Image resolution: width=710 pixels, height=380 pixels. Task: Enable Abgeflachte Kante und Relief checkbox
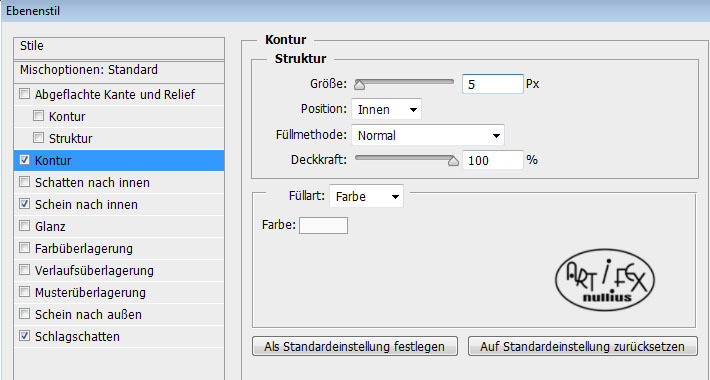click(24, 94)
